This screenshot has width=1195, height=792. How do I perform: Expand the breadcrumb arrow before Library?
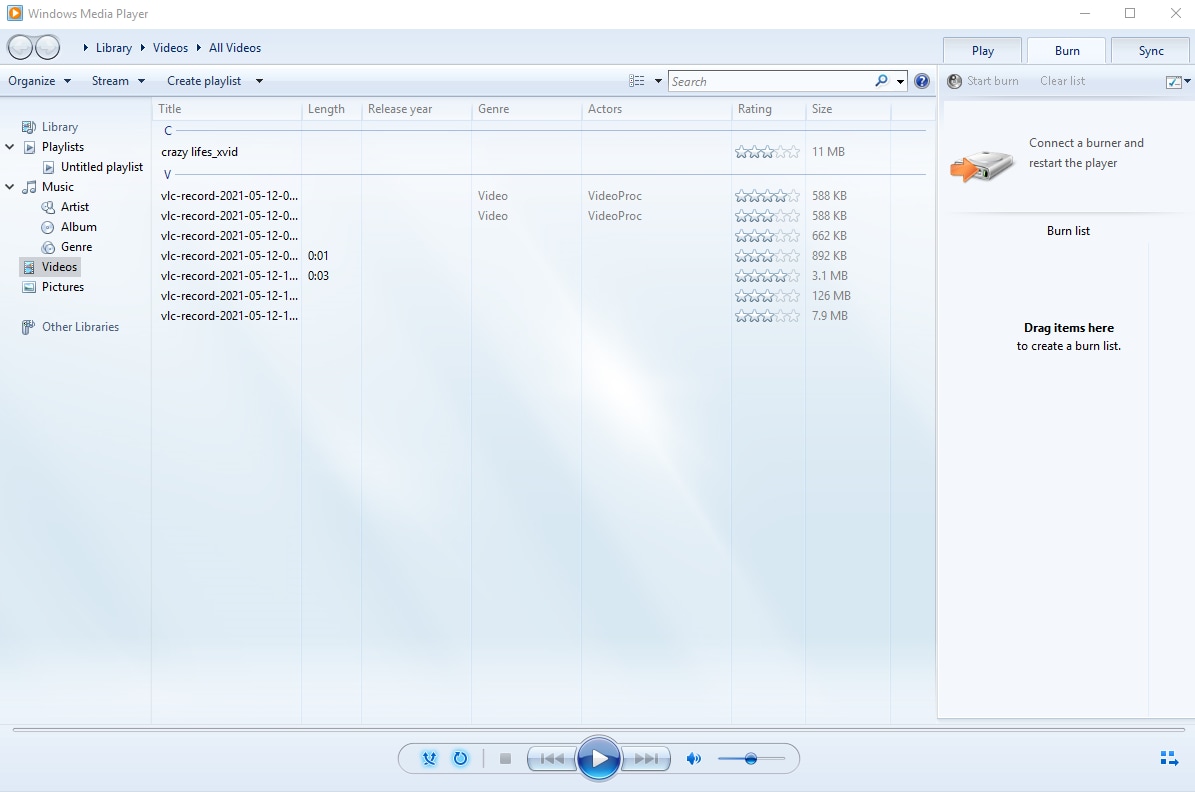[86, 47]
